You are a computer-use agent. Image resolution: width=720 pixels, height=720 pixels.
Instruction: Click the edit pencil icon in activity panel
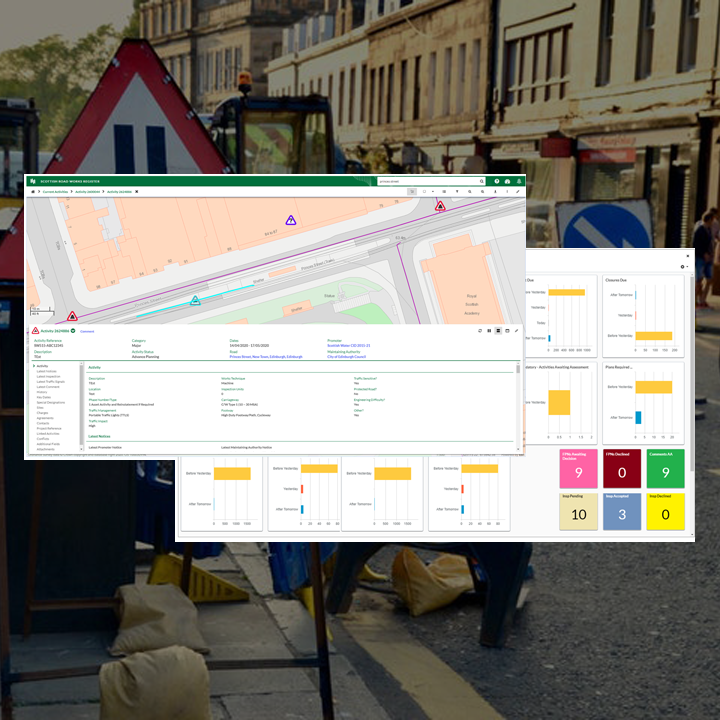click(517, 330)
